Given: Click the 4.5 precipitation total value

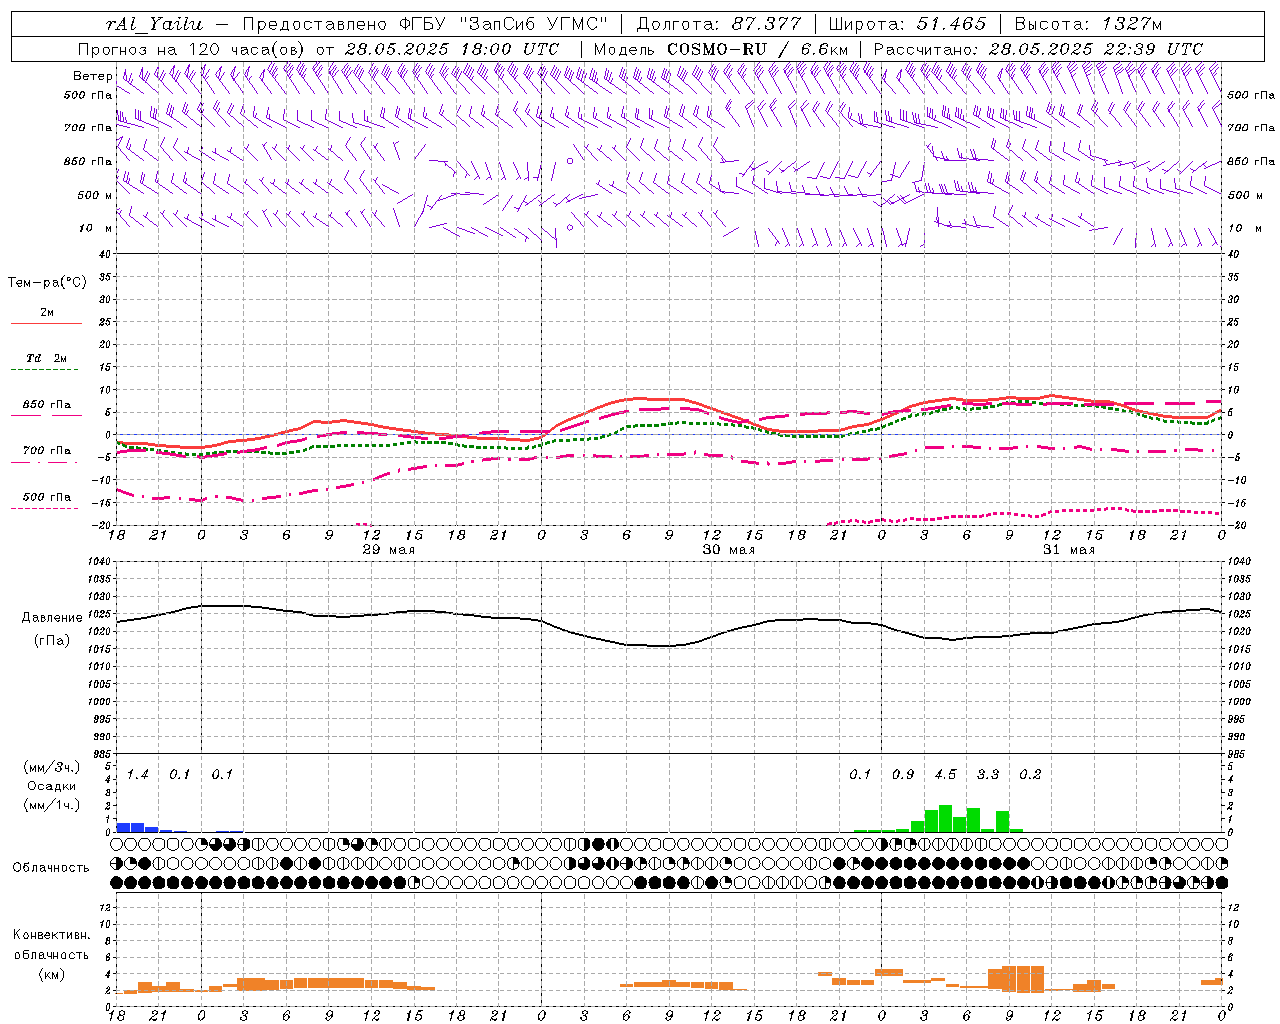Looking at the screenshot, I should [x=945, y=774].
